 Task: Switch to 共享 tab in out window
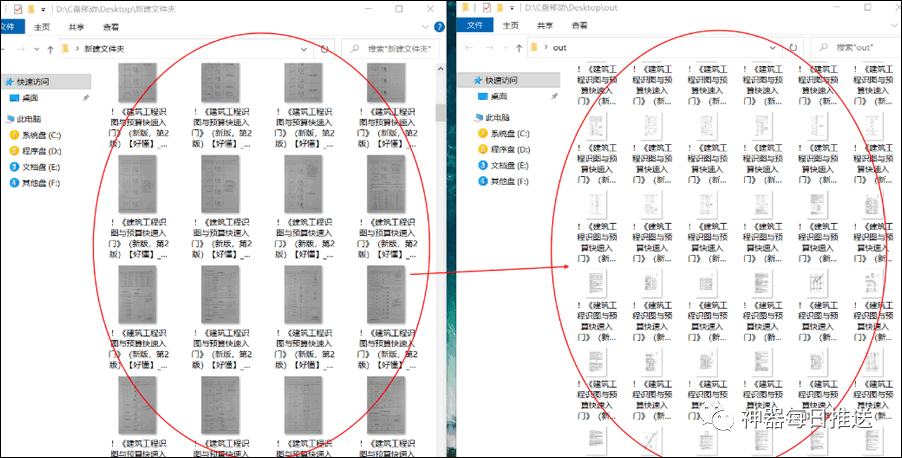[x=545, y=25]
